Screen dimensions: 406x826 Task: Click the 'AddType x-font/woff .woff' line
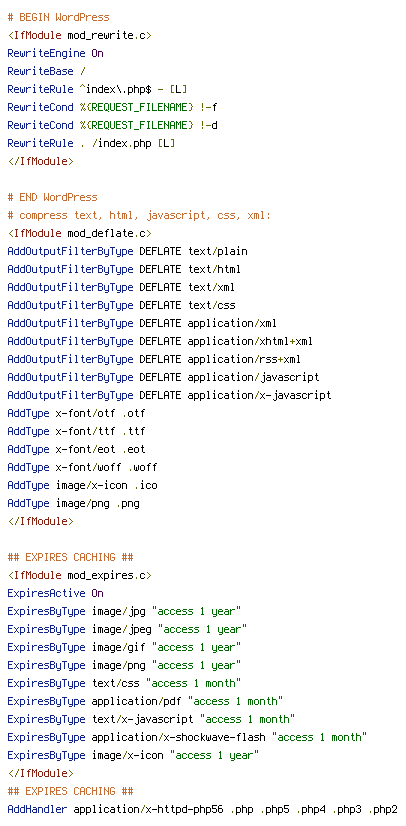tap(82, 467)
